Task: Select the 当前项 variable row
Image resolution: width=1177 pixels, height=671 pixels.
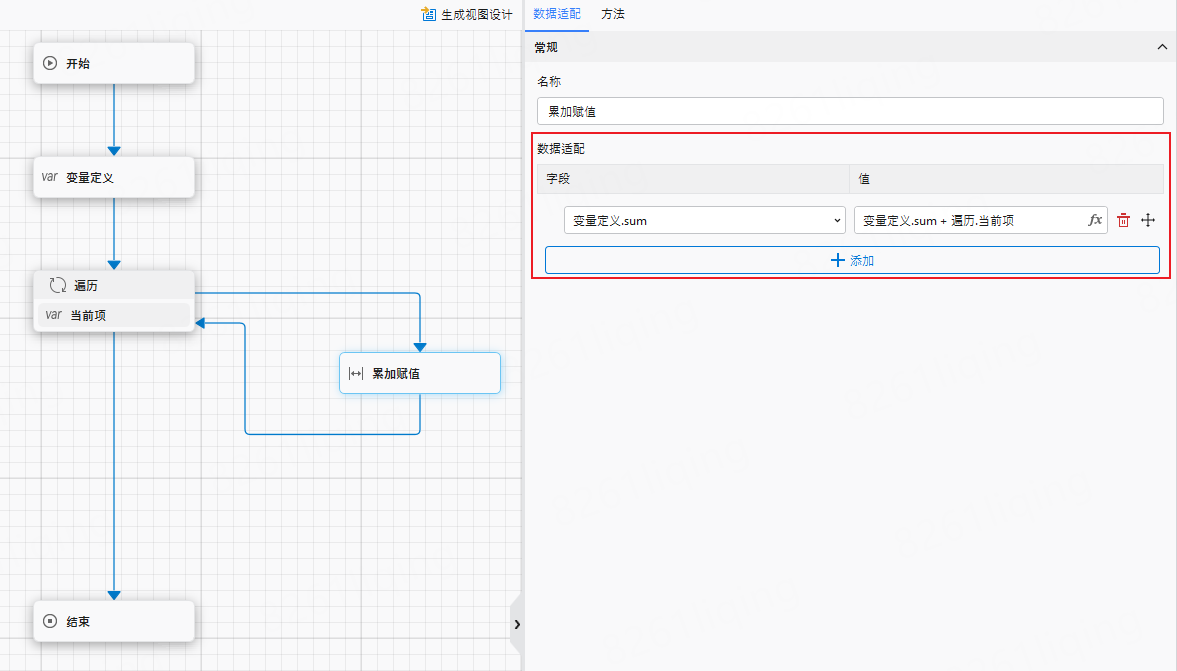Action: [113, 315]
